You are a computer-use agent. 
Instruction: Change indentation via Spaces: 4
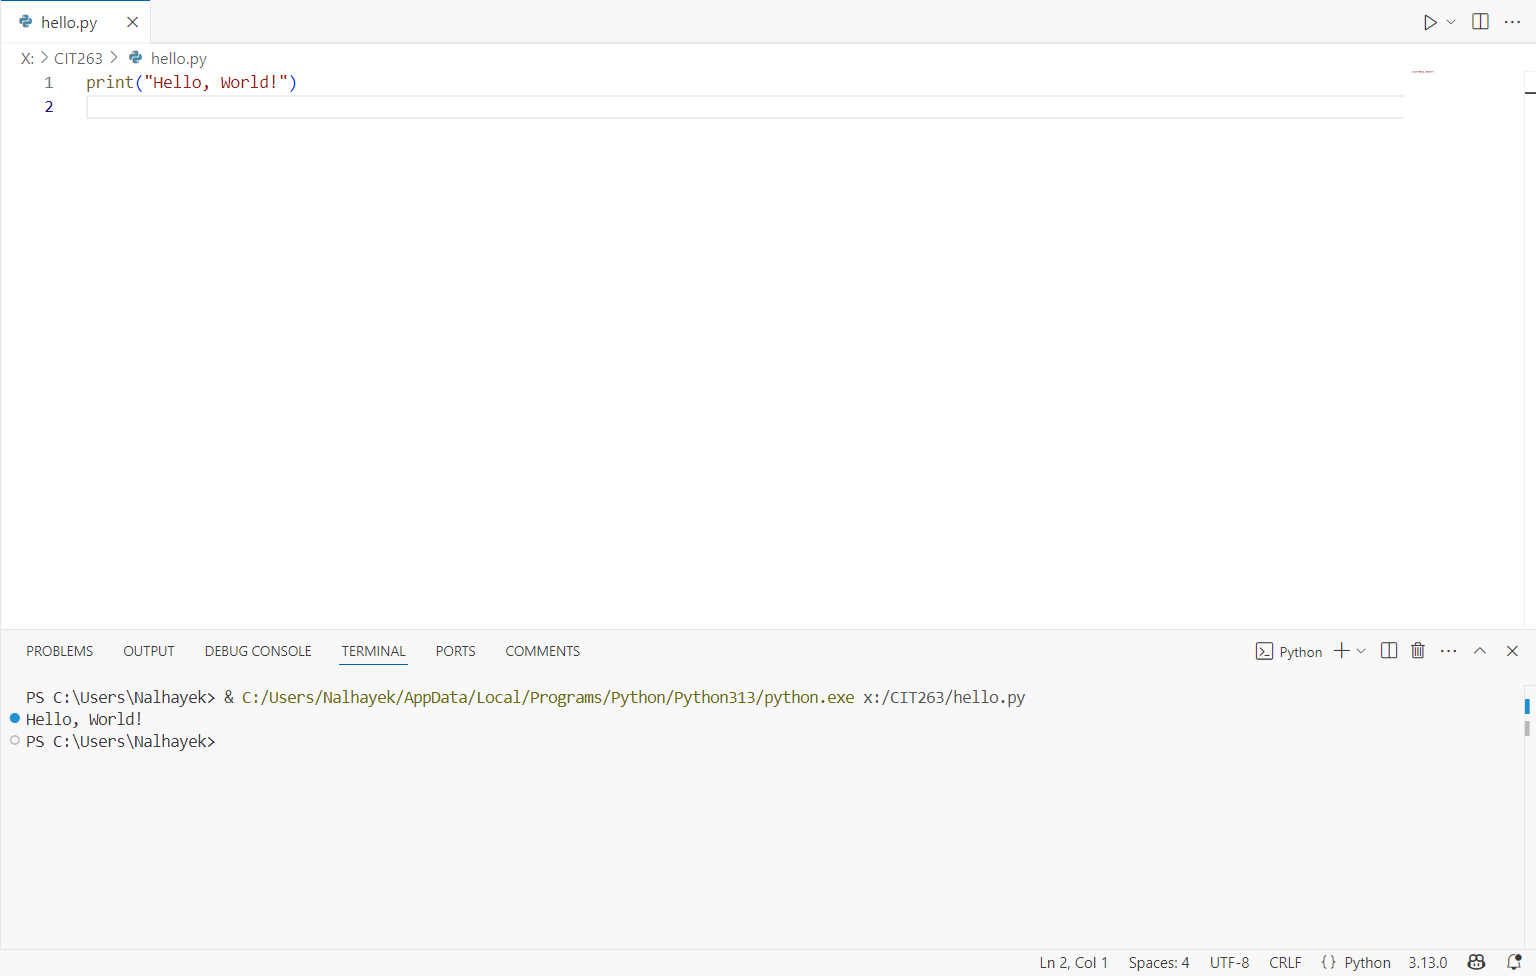[x=1159, y=962]
